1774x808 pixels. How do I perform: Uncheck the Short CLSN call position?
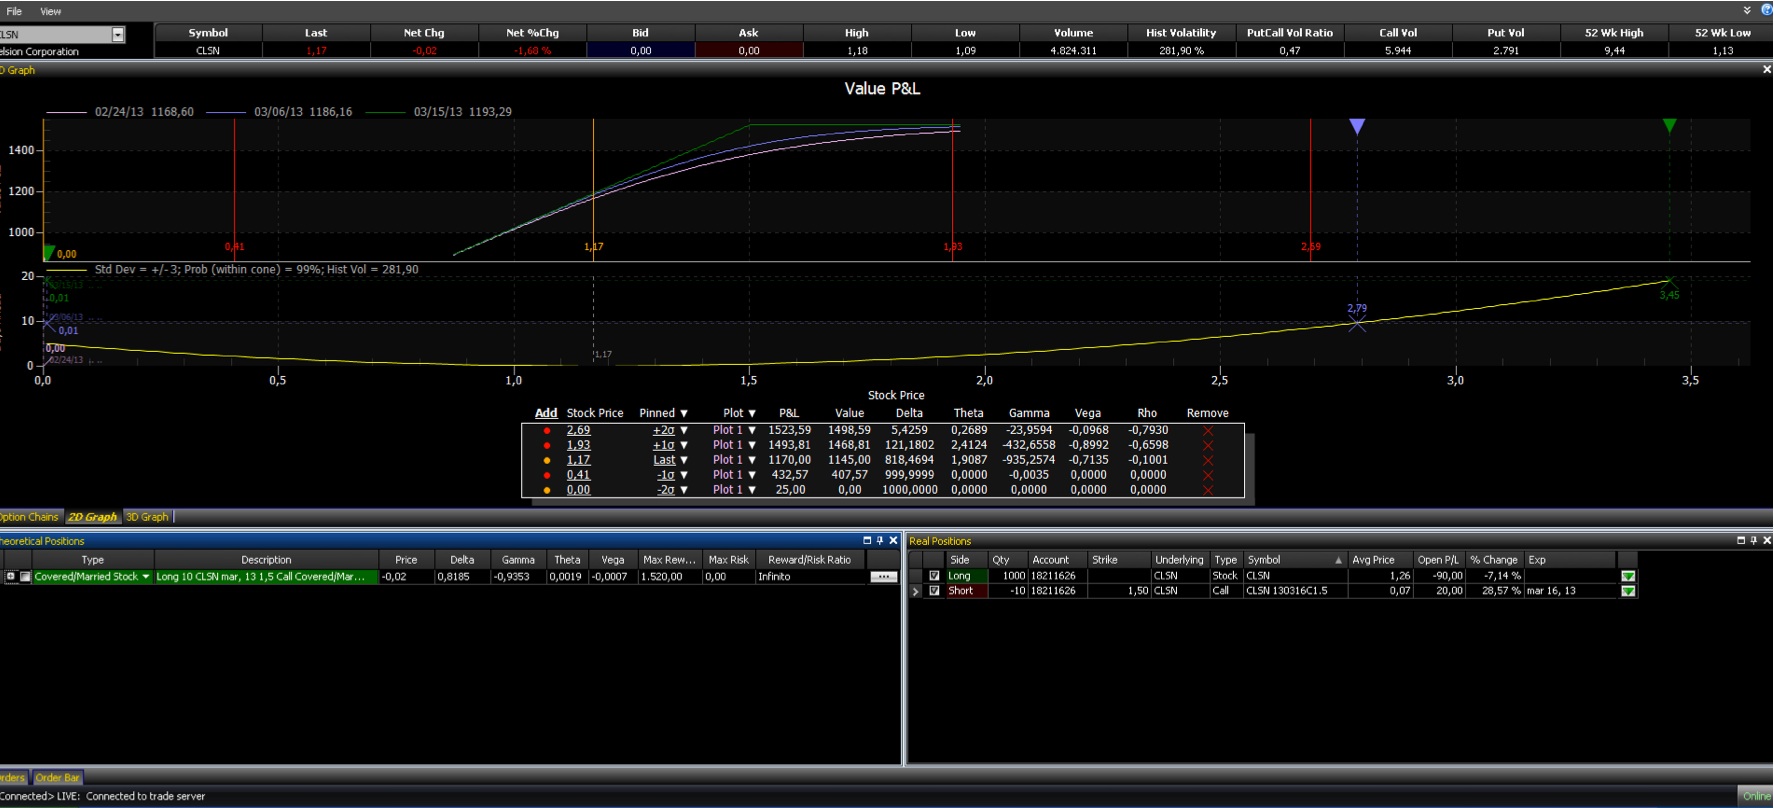point(934,591)
